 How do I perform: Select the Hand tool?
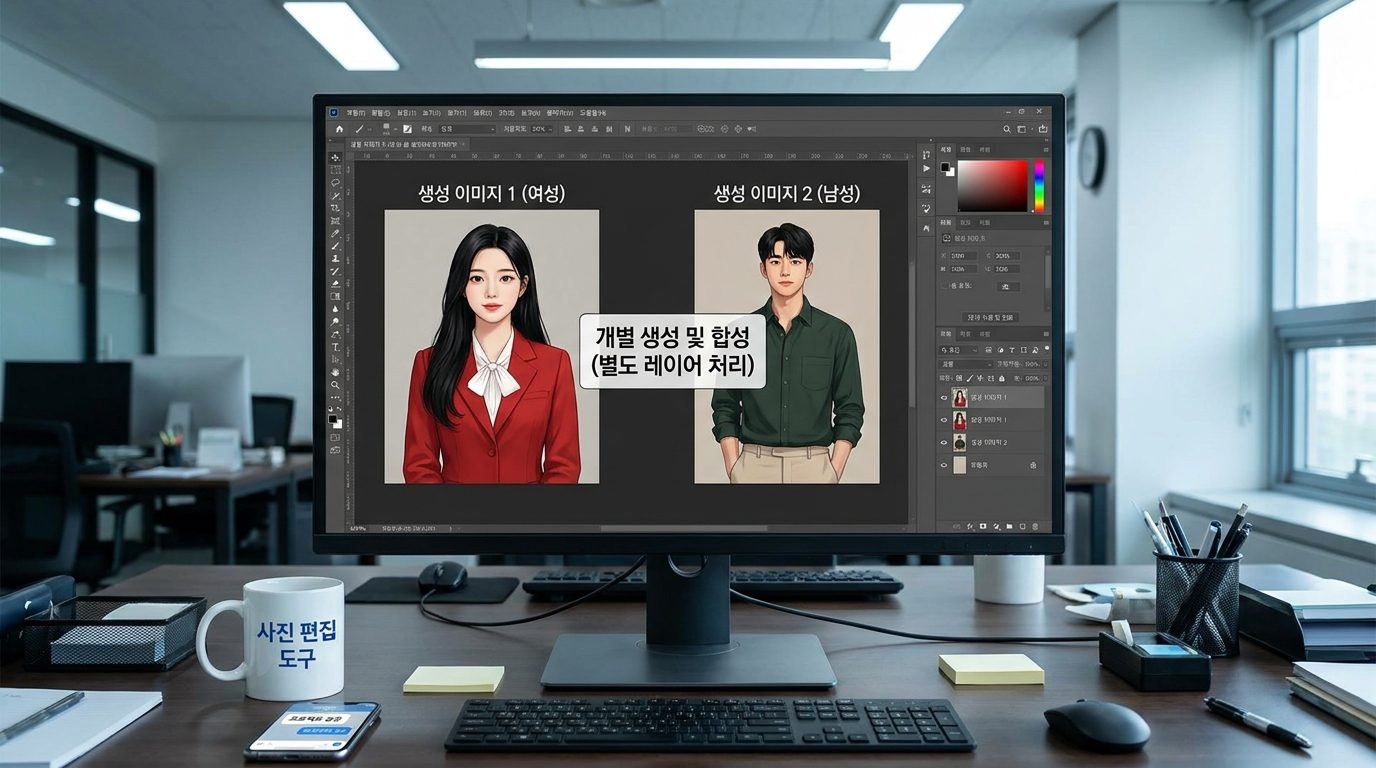pos(335,372)
